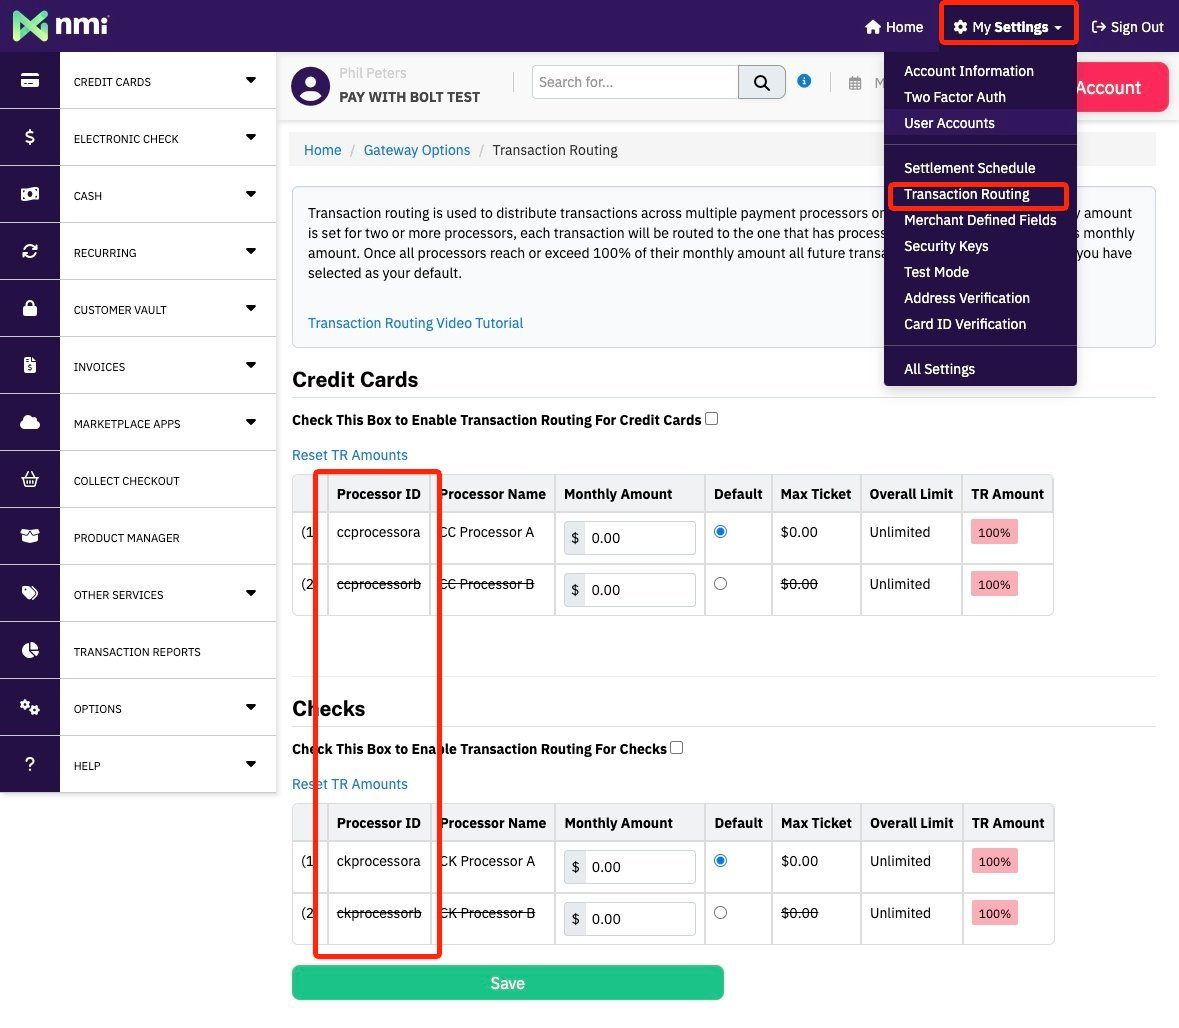Expand the Cash menu arrow
The image size is (1179, 1028).
pos(251,194)
